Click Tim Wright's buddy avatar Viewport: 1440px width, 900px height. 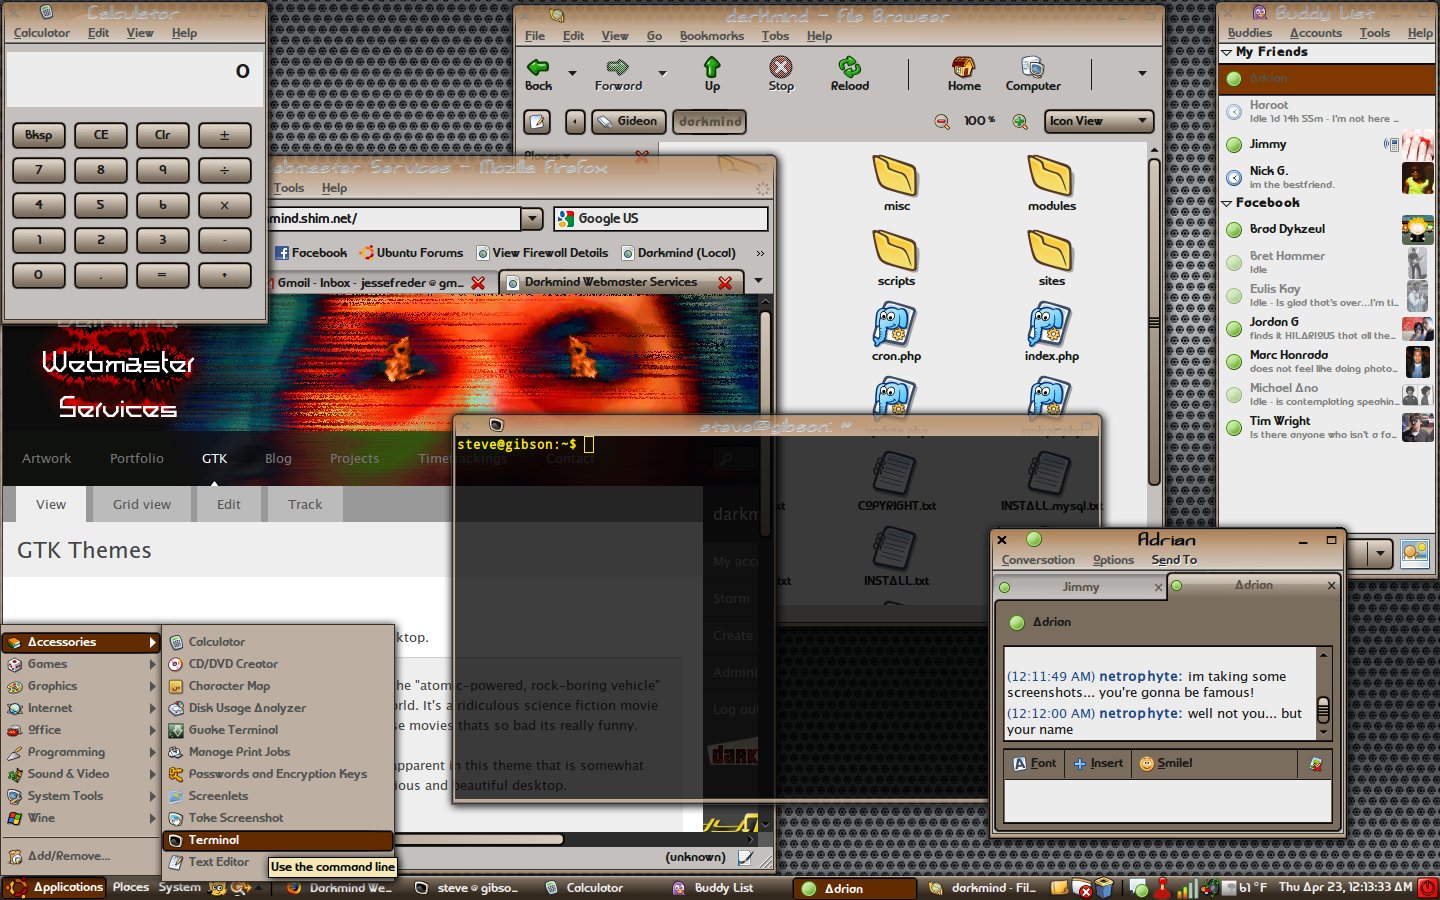[x=1417, y=428]
